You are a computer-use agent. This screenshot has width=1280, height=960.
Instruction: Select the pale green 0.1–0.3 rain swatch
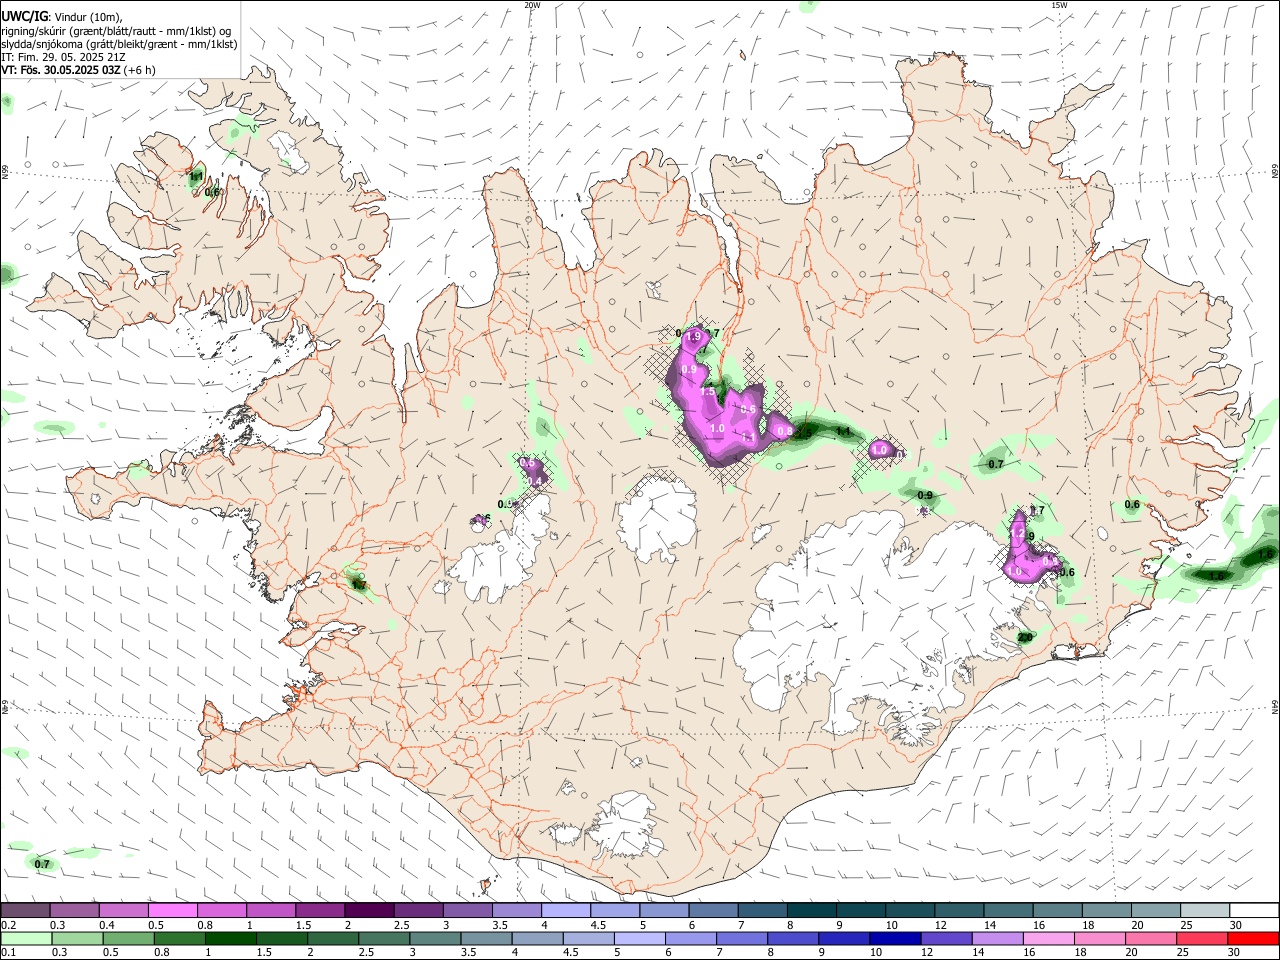tap(25, 938)
